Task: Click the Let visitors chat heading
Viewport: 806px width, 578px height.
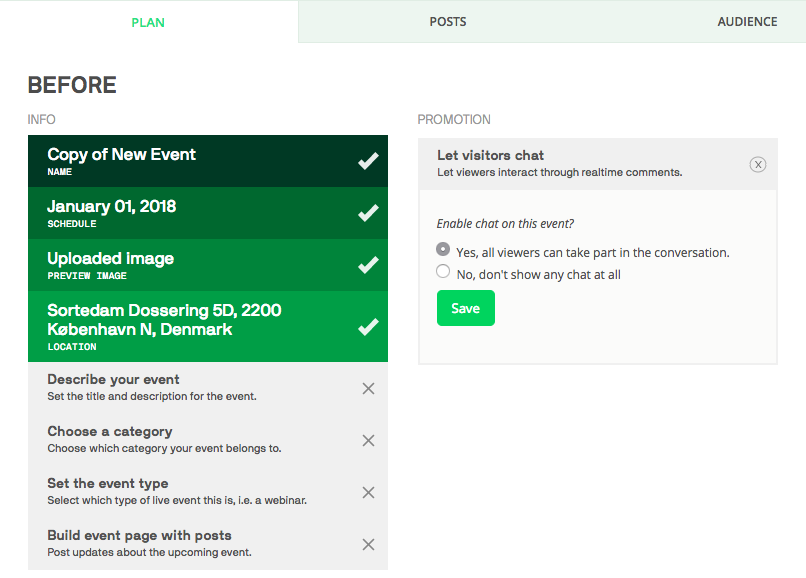Action: (490, 155)
